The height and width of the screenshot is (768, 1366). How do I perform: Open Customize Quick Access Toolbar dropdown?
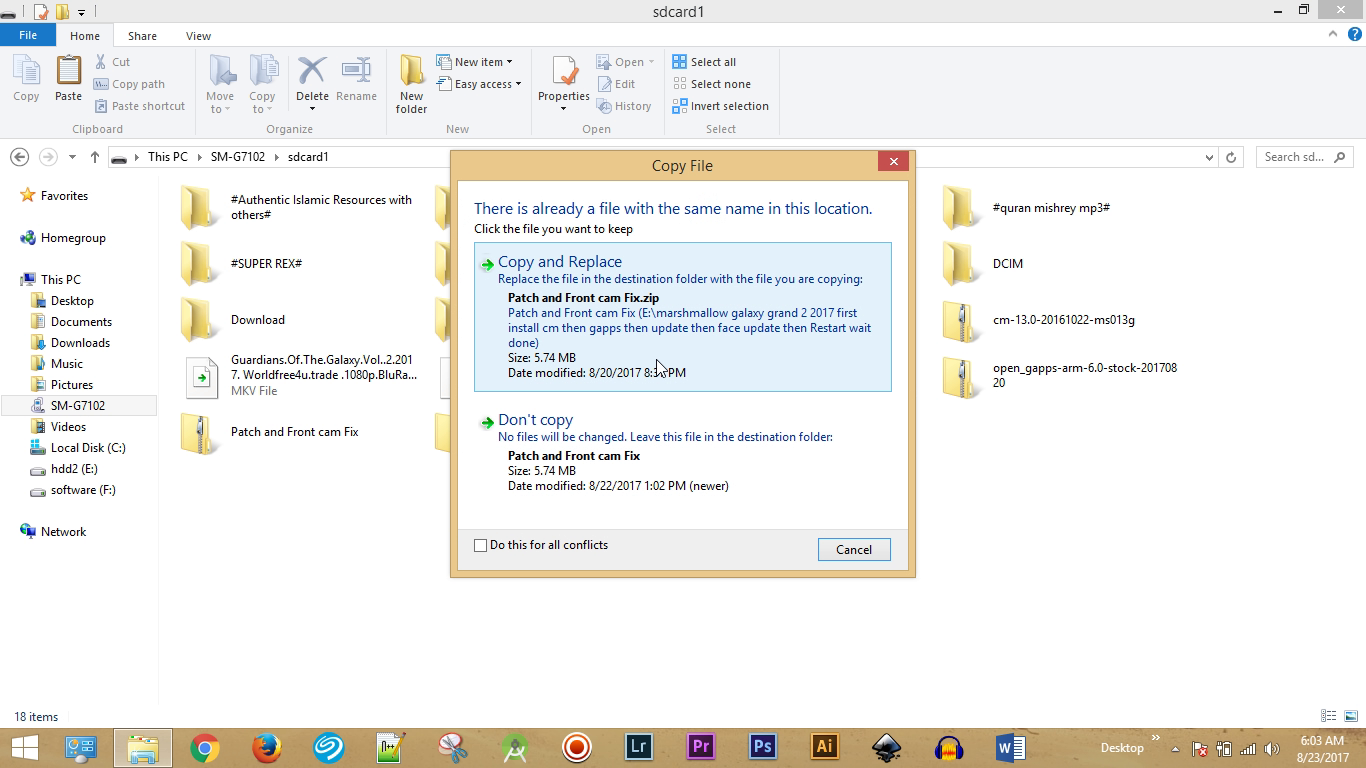click(x=81, y=12)
